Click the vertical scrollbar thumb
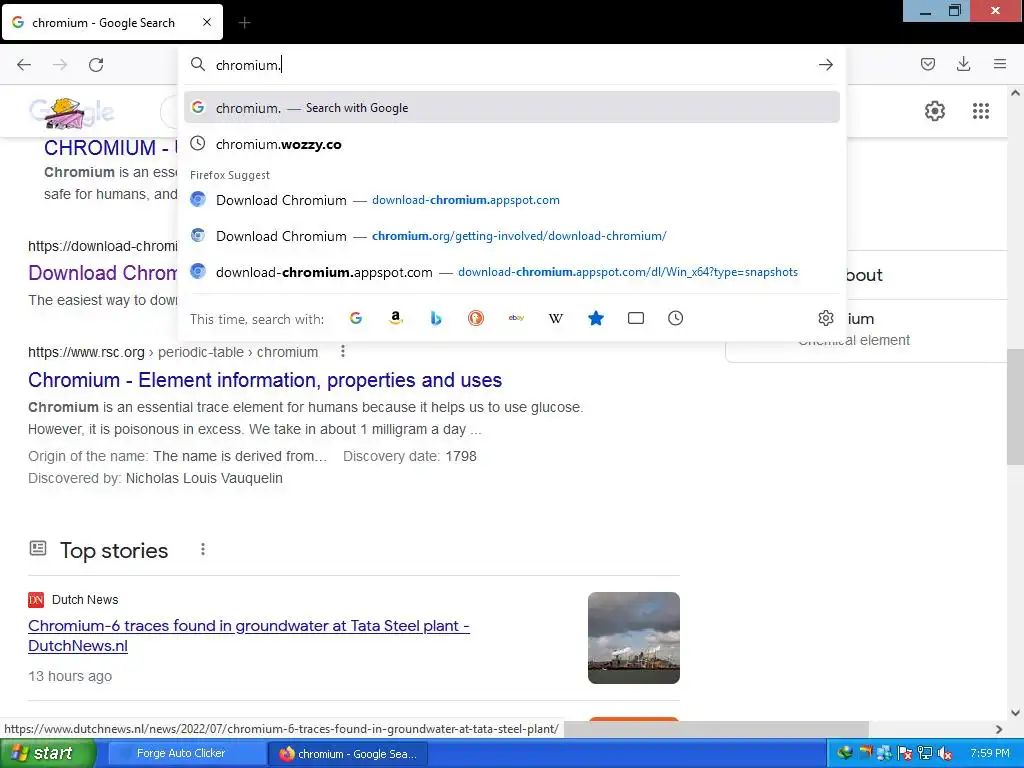Viewport: 1024px width, 768px height. pos(1015,407)
